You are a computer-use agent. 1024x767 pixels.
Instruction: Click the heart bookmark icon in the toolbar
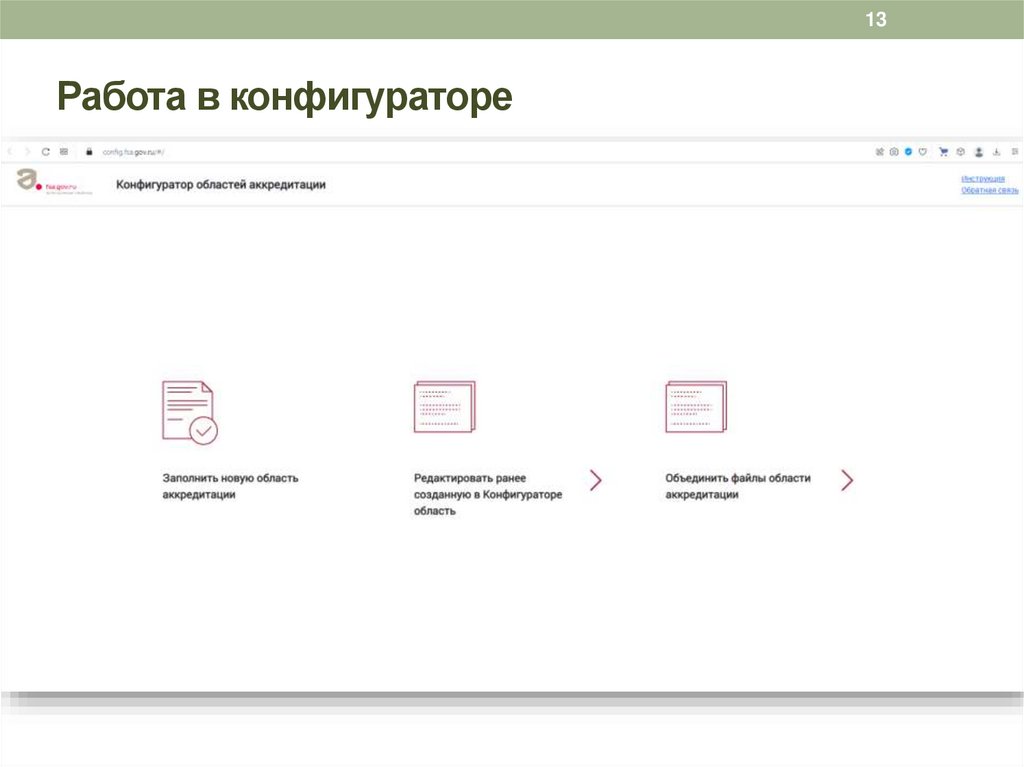coord(922,152)
